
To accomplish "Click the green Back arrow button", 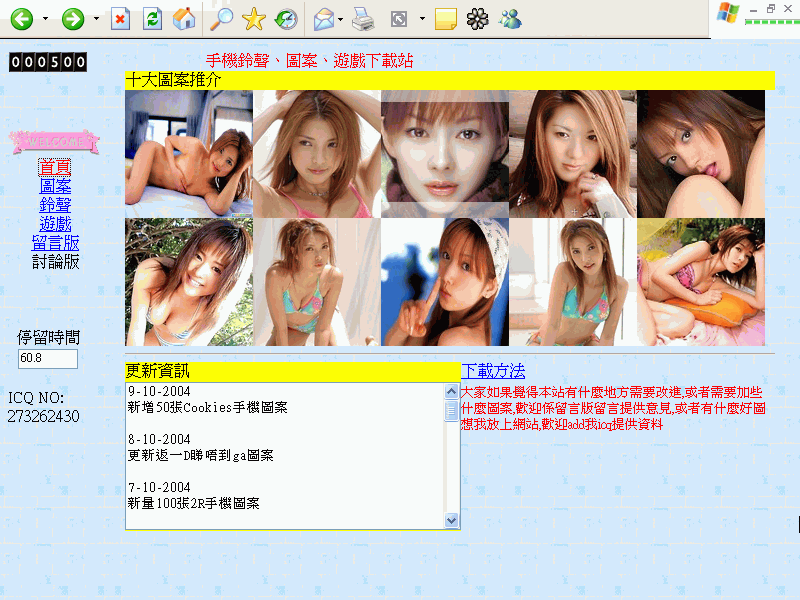I will (x=22, y=19).
